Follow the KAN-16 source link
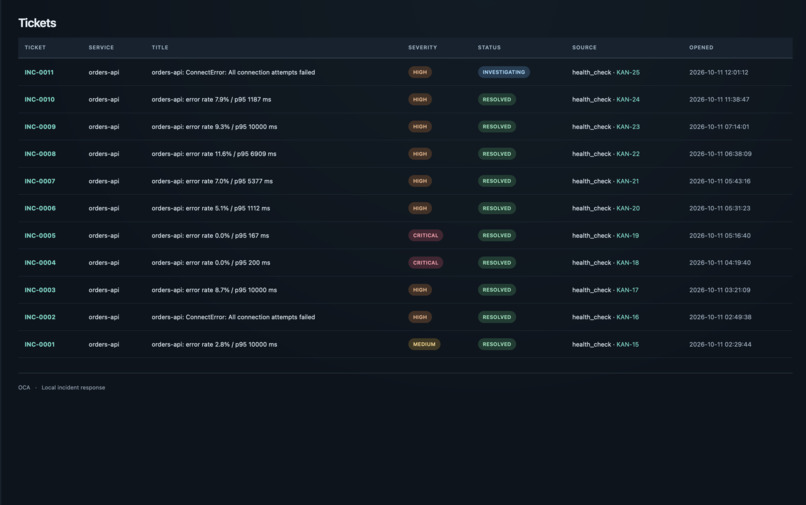 click(x=627, y=317)
